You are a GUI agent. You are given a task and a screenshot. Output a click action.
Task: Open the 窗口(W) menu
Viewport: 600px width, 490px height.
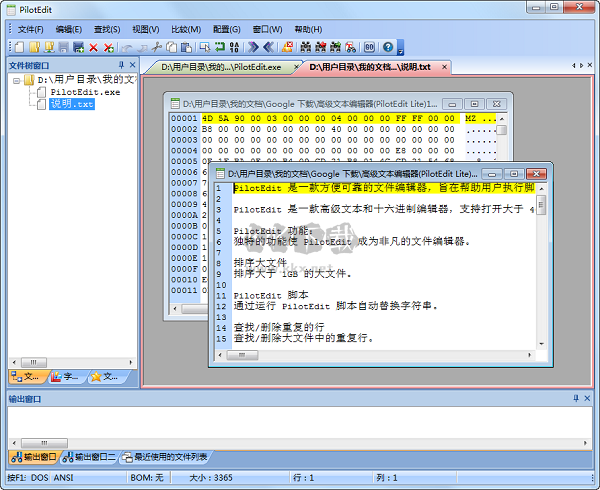267,29
